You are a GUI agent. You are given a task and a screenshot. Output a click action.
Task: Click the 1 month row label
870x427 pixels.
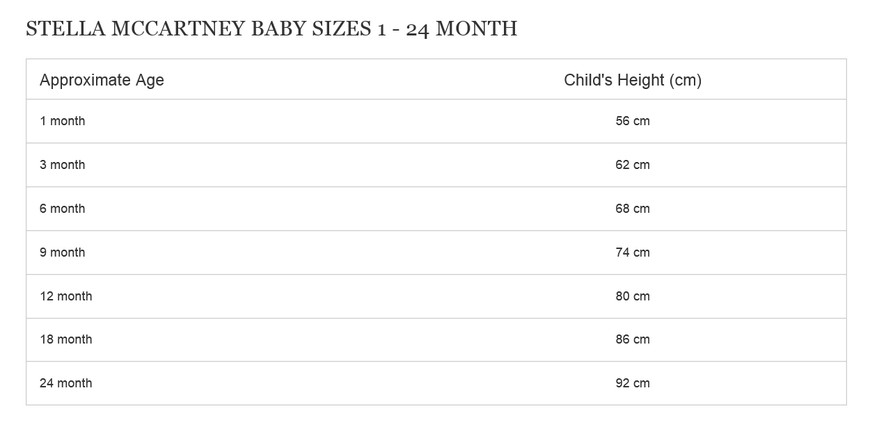click(62, 121)
